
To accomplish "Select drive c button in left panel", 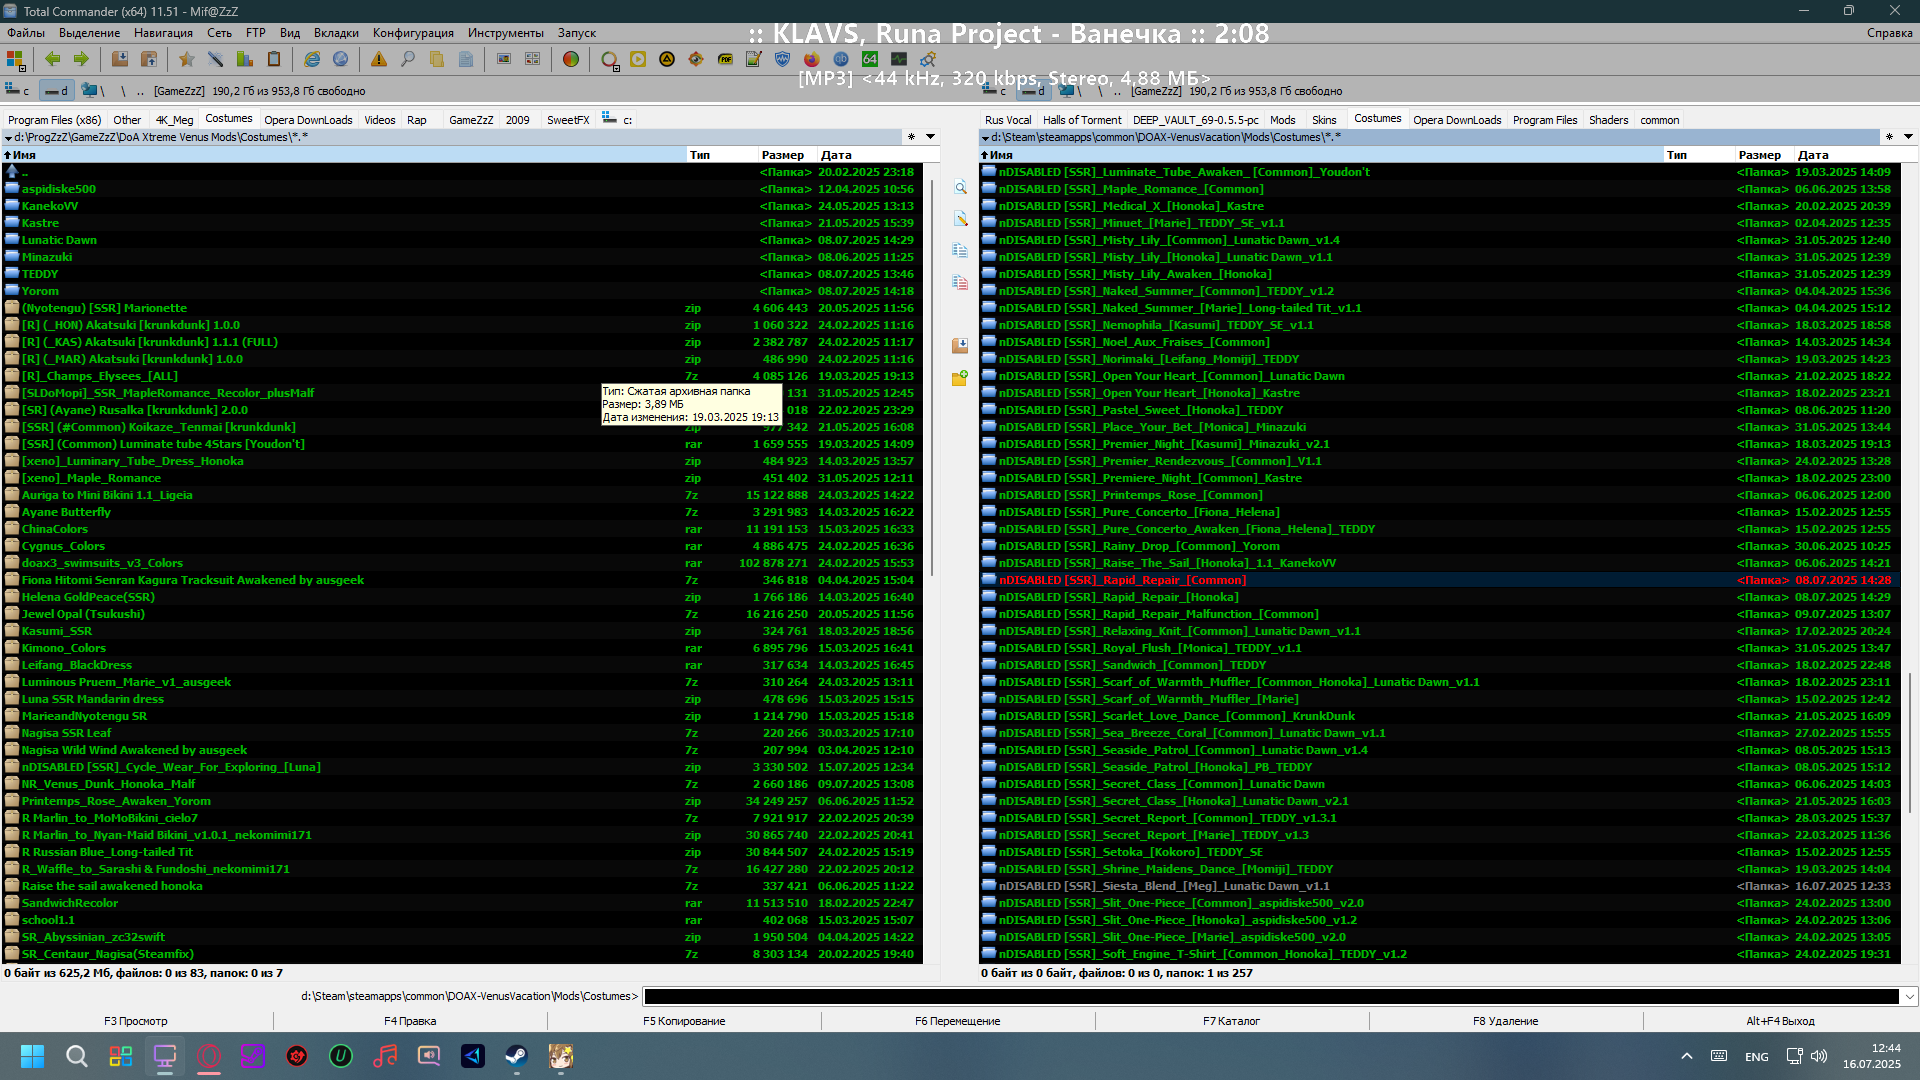I will pos(18,91).
